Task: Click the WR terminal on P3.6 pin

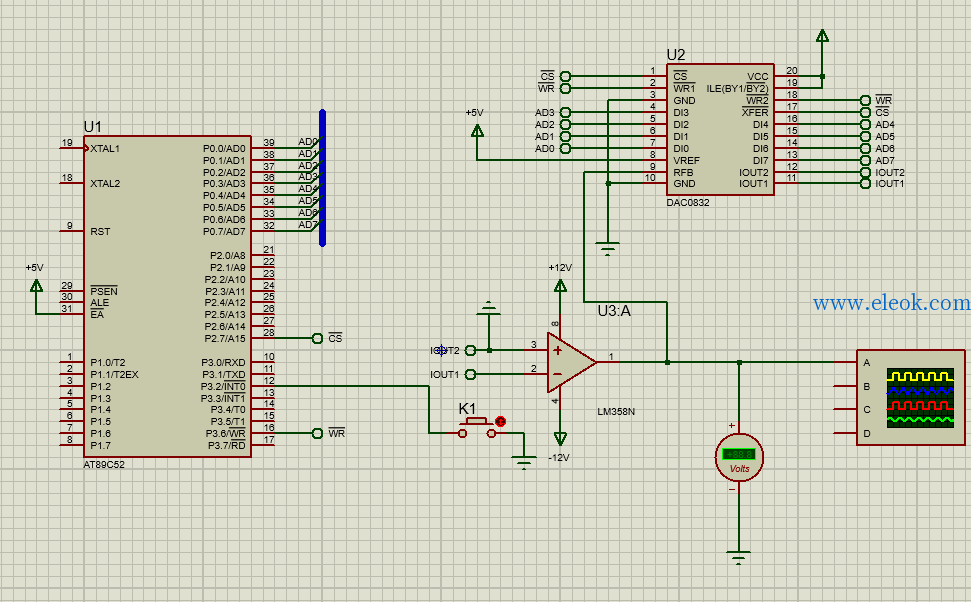Action: coord(317,434)
